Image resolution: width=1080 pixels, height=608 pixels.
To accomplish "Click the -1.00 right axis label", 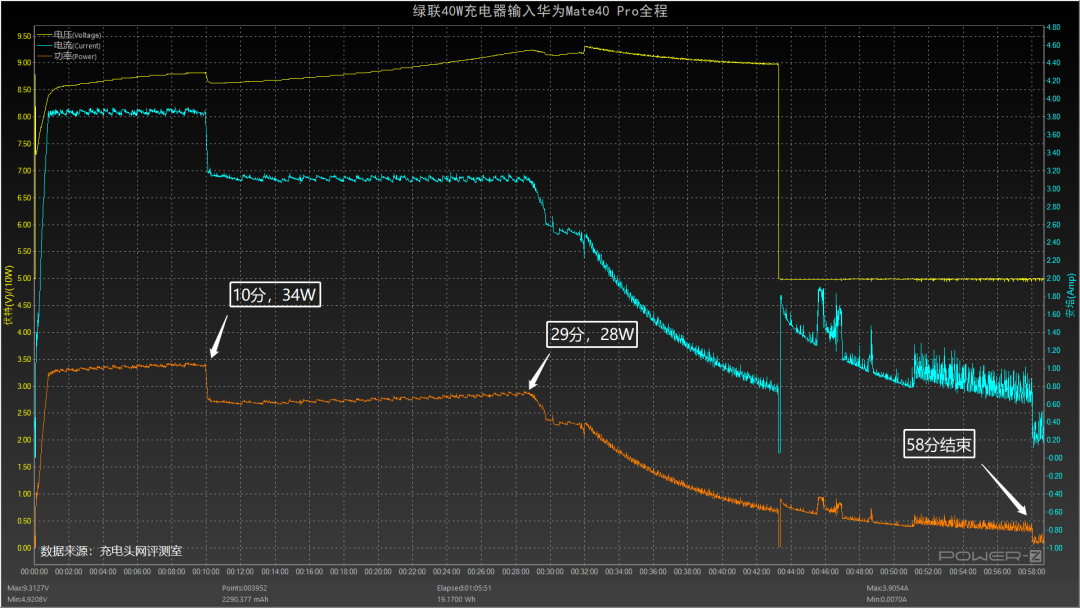I will click(x=1055, y=548).
